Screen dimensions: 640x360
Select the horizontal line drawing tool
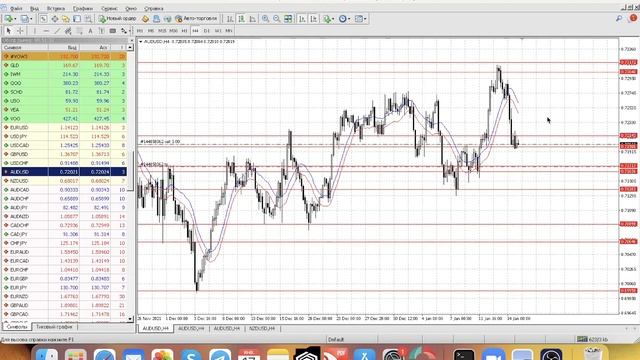[x=46, y=31]
